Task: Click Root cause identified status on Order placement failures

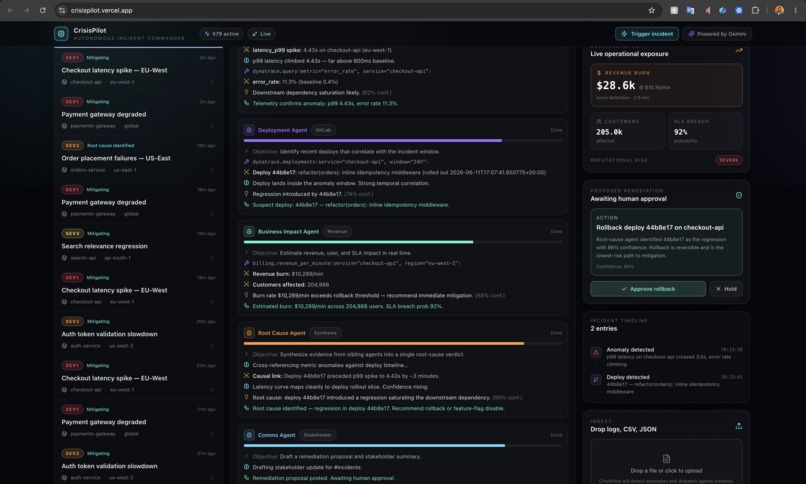Action: pos(111,145)
